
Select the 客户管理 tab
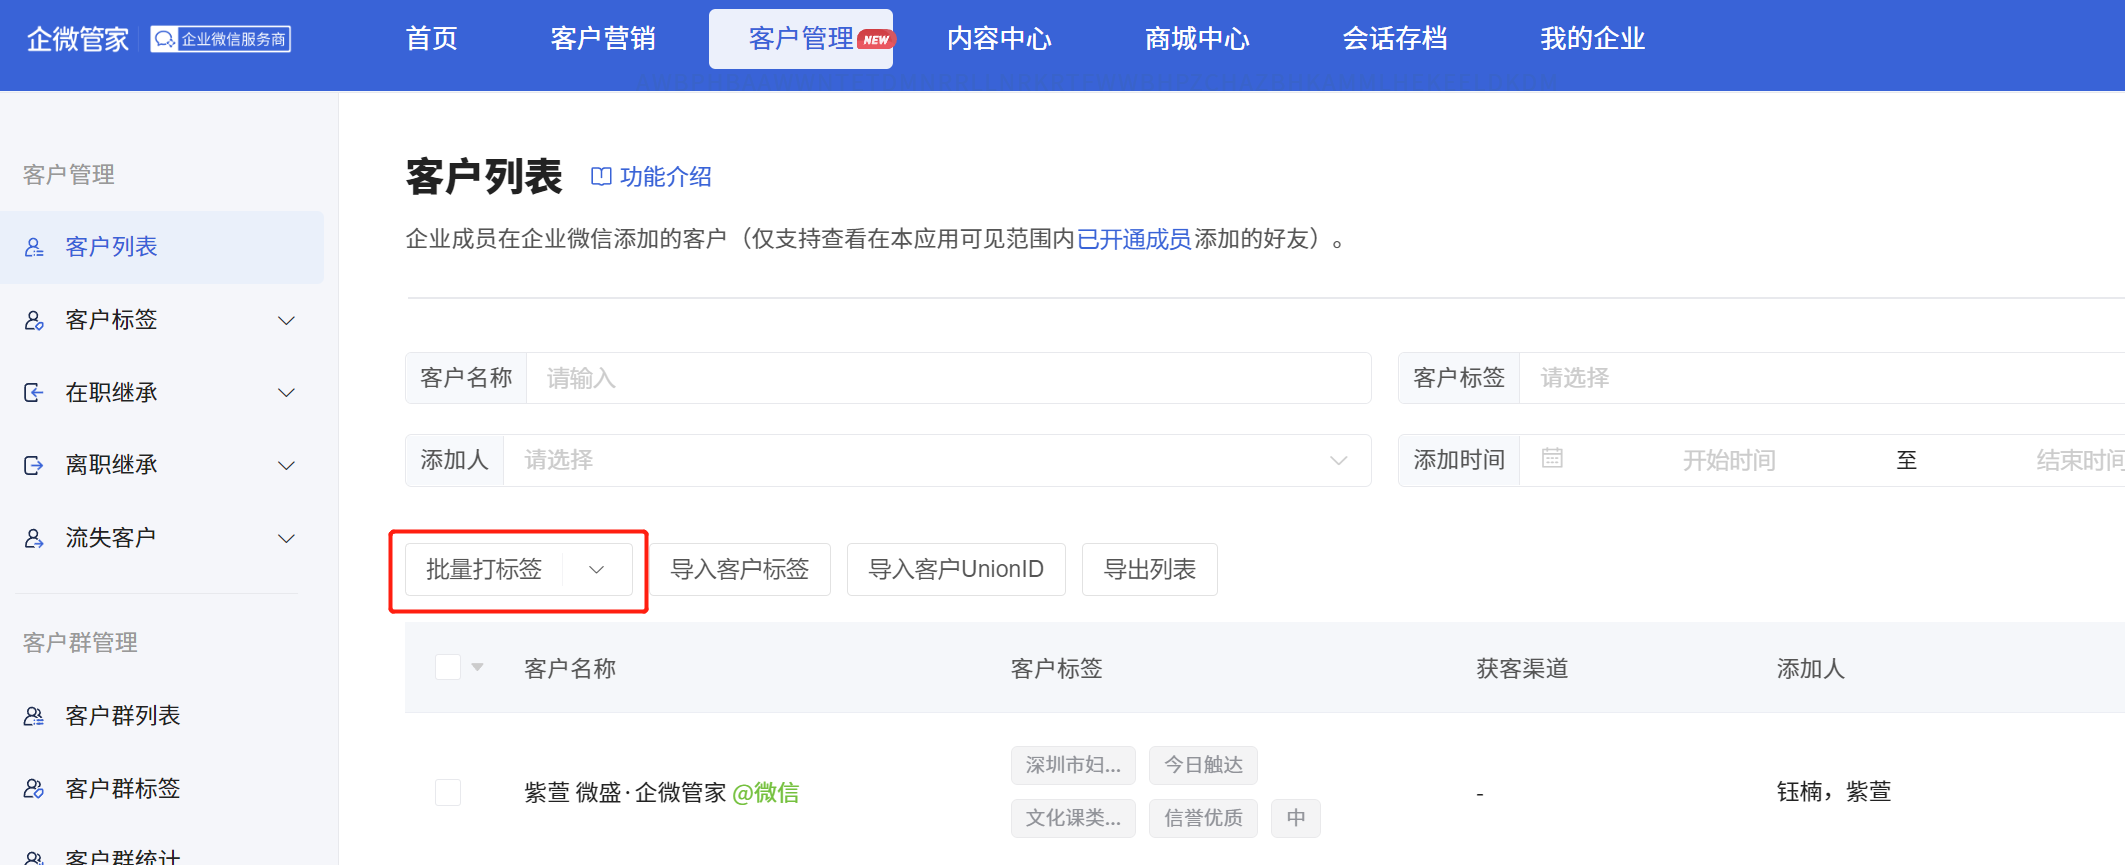point(801,39)
